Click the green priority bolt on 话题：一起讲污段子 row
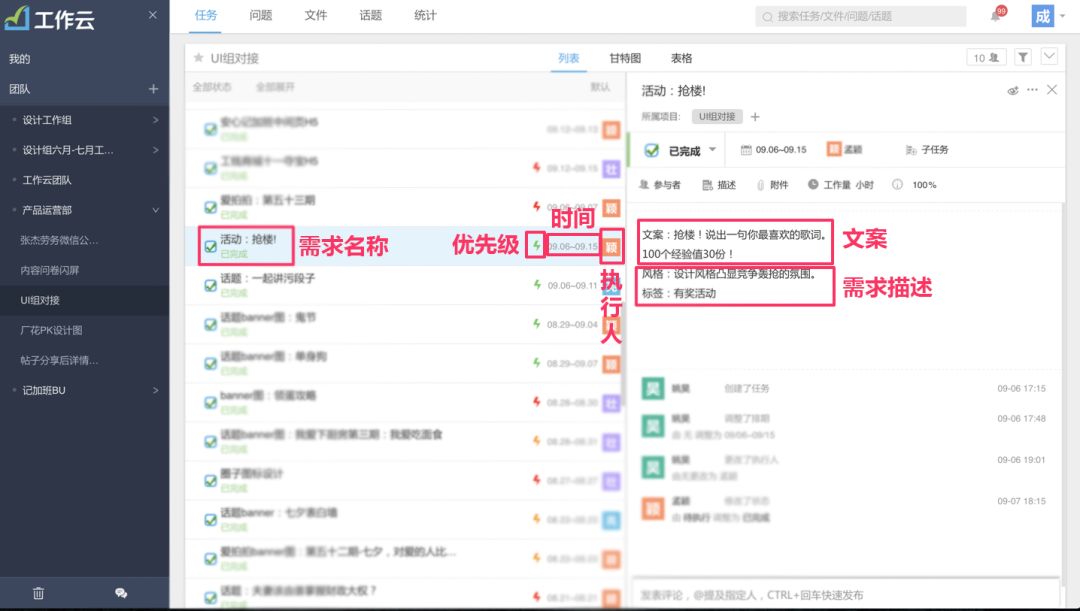The height and width of the screenshot is (611, 1080). (x=537, y=284)
